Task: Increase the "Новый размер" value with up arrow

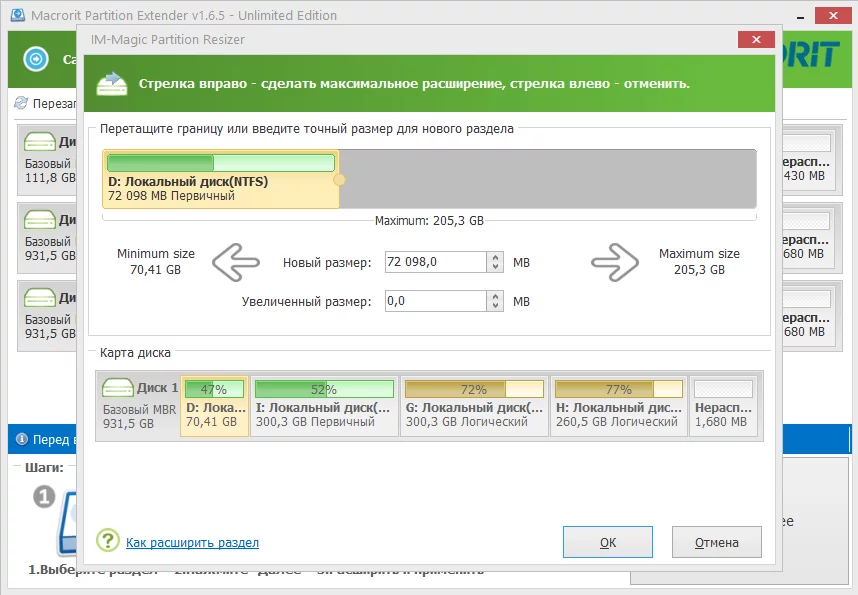Action: tap(495, 257)
